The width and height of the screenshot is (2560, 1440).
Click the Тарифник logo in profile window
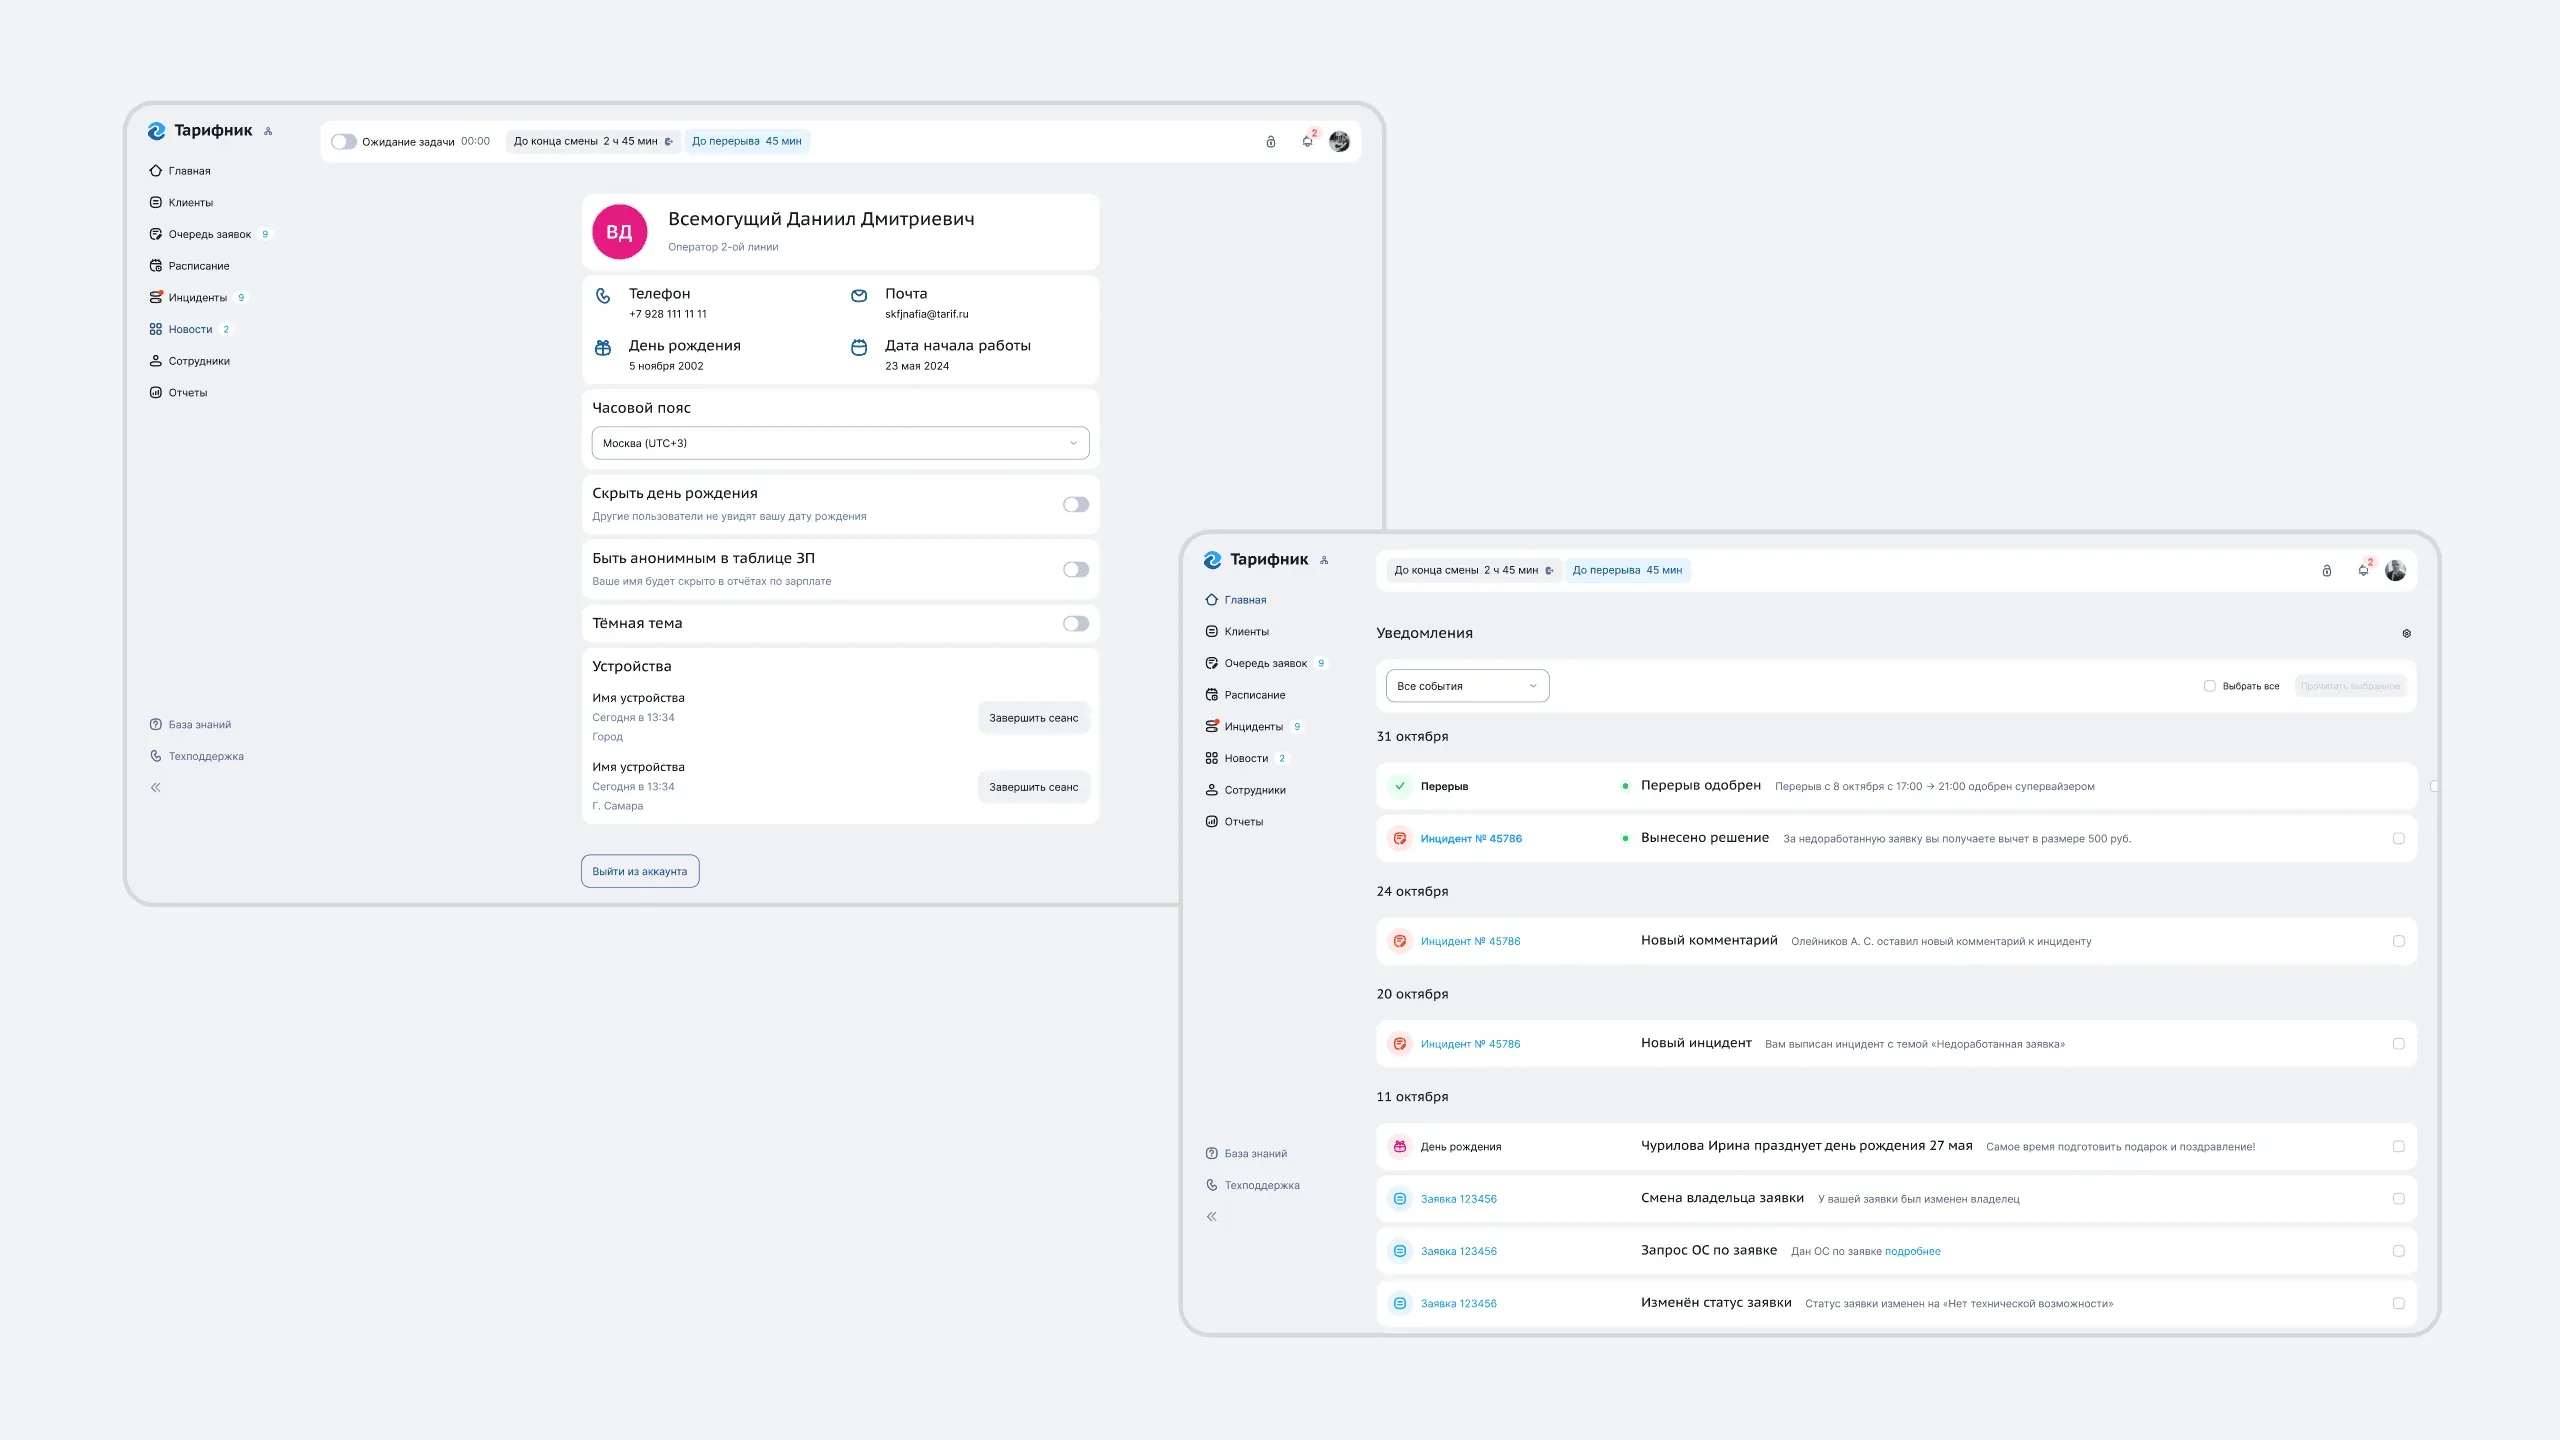click(x=200, y=131)
